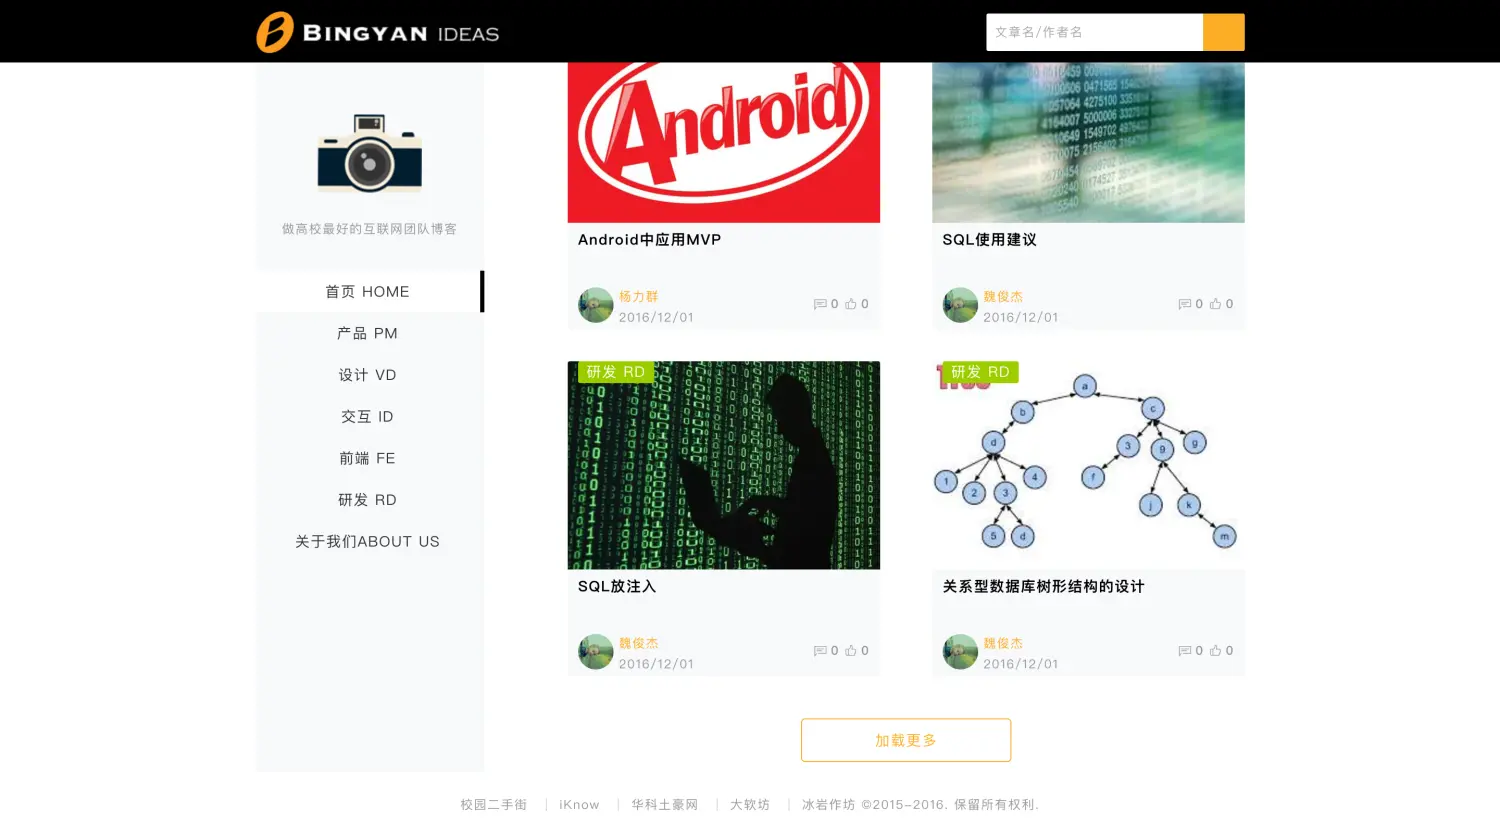Click like thumbs-up on Android中应用MVP card
Image resolution: width=1500 pixels, height=836 pixels.
pyautogui.click(x=851, y=304)
